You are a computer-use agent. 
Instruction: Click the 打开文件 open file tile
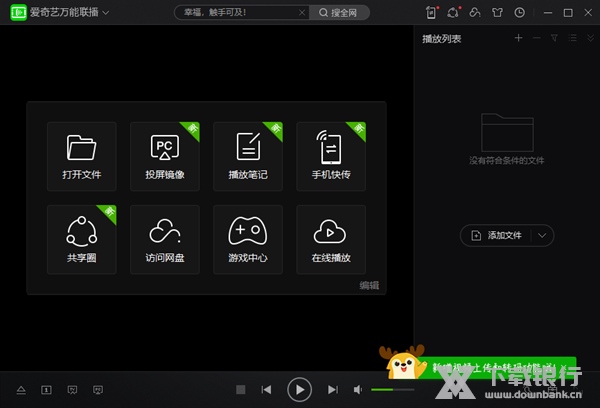click(81, 156)
